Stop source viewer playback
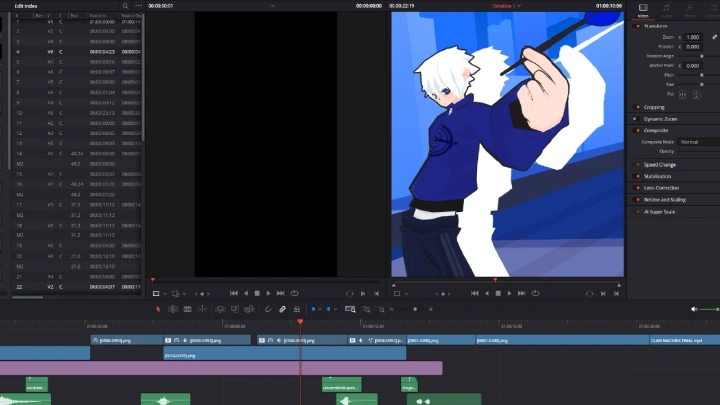The width and height of the screenshot is (720, 405). tap(257, 293)
